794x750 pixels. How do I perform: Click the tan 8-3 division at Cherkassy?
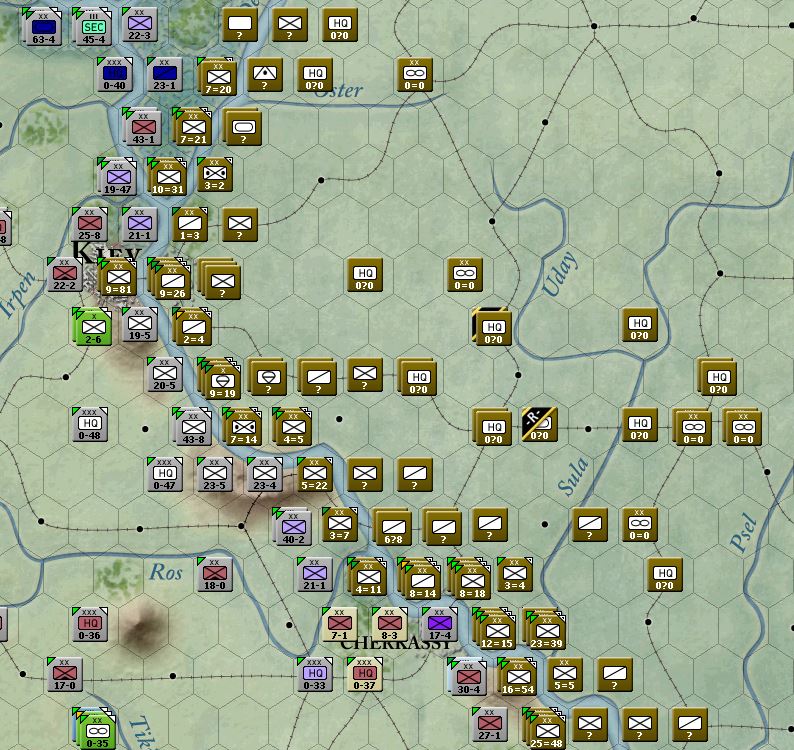[389, 624]
